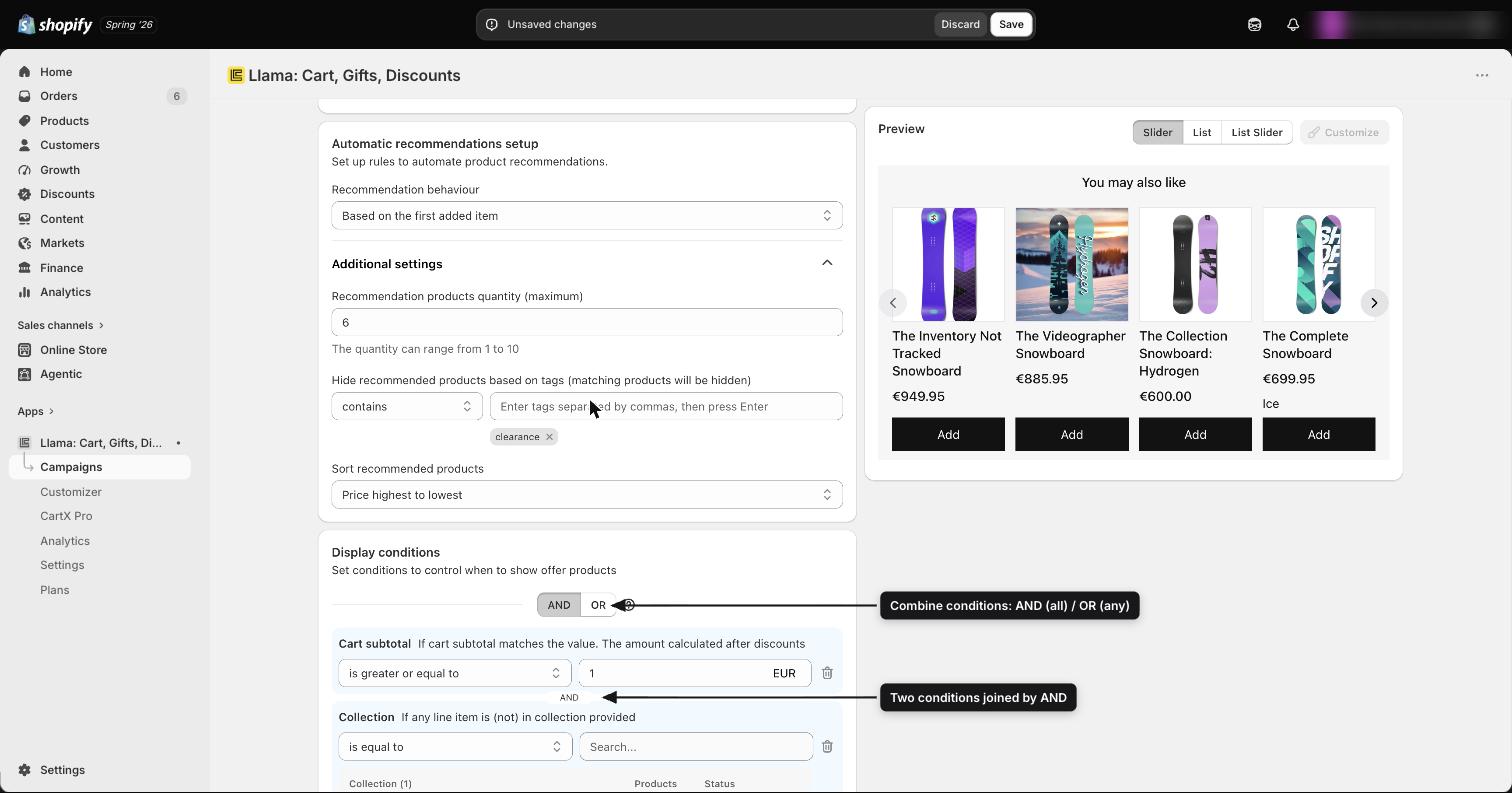Switch preview to List Slider layout

[1257, 132]
